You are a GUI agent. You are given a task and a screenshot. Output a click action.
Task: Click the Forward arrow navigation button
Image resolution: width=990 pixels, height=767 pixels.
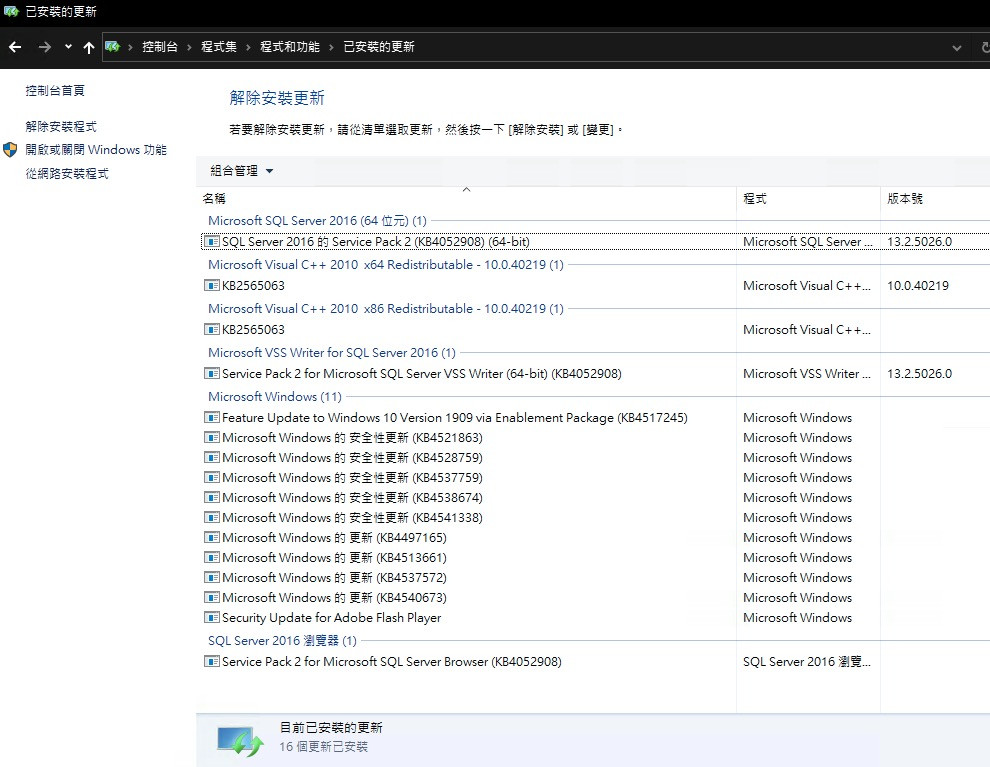point(44,47)
